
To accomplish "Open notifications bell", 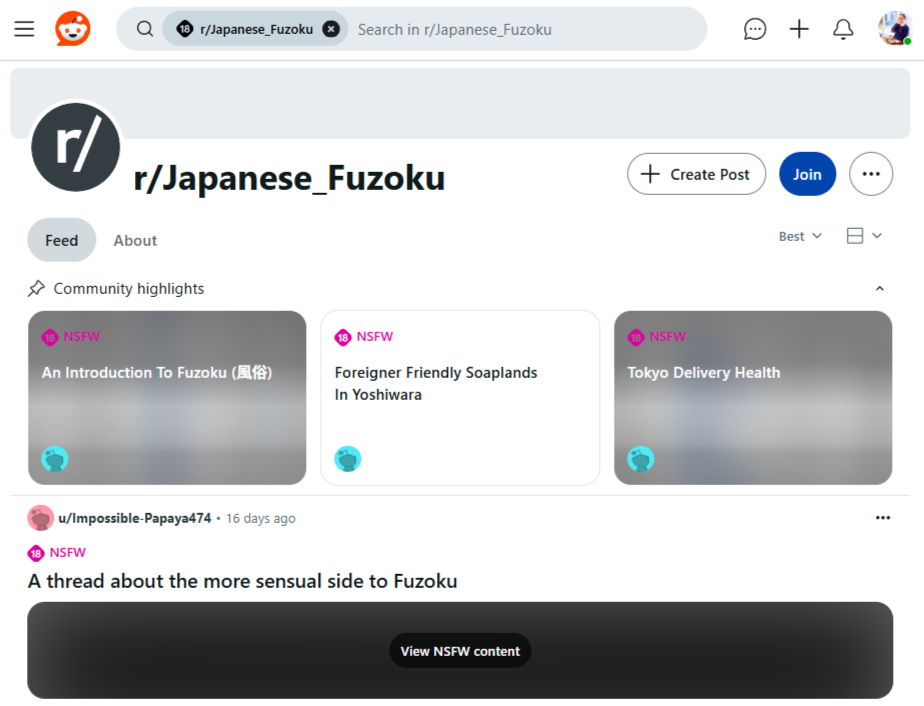I will pyautogui.click(x=843, y=29).
